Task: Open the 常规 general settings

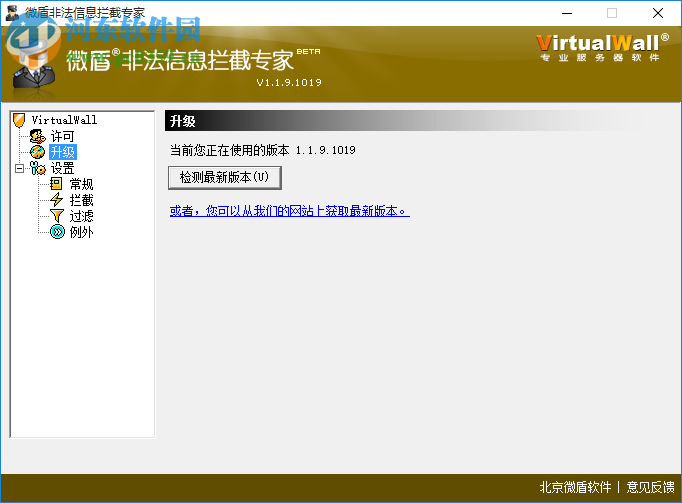Action: [81, 184]
